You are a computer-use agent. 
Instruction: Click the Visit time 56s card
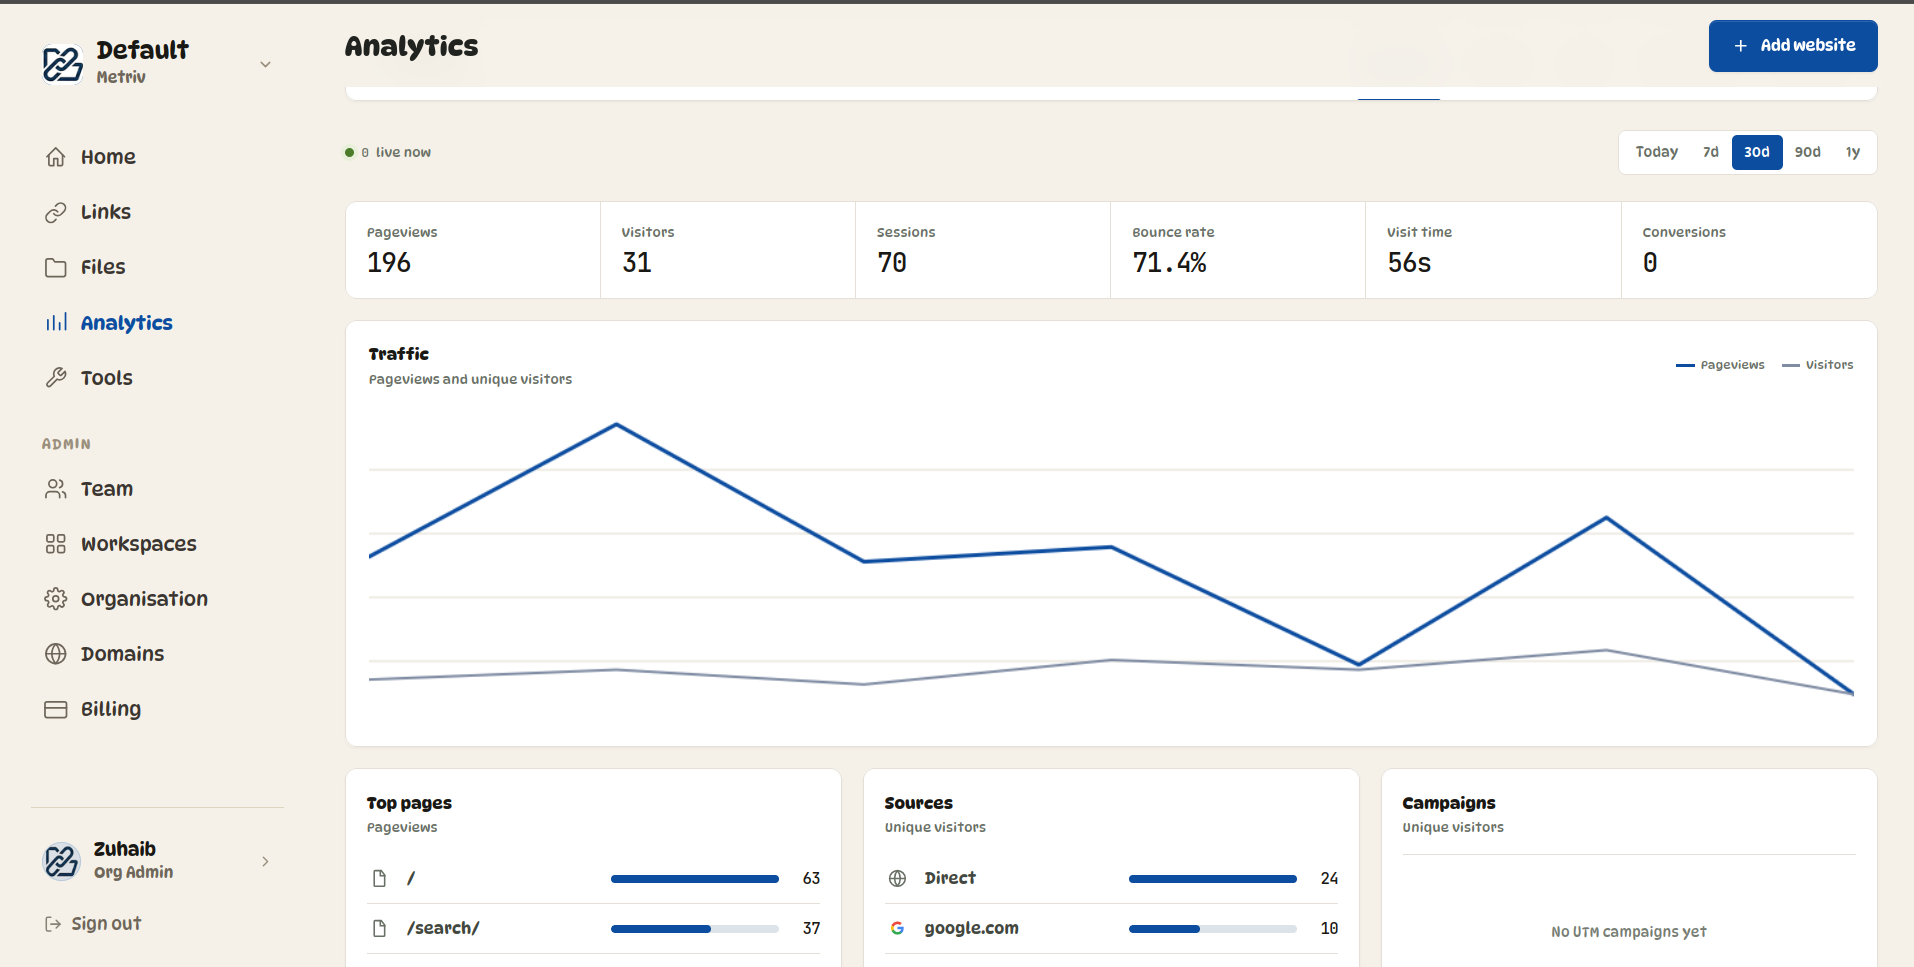(1493, 250)
